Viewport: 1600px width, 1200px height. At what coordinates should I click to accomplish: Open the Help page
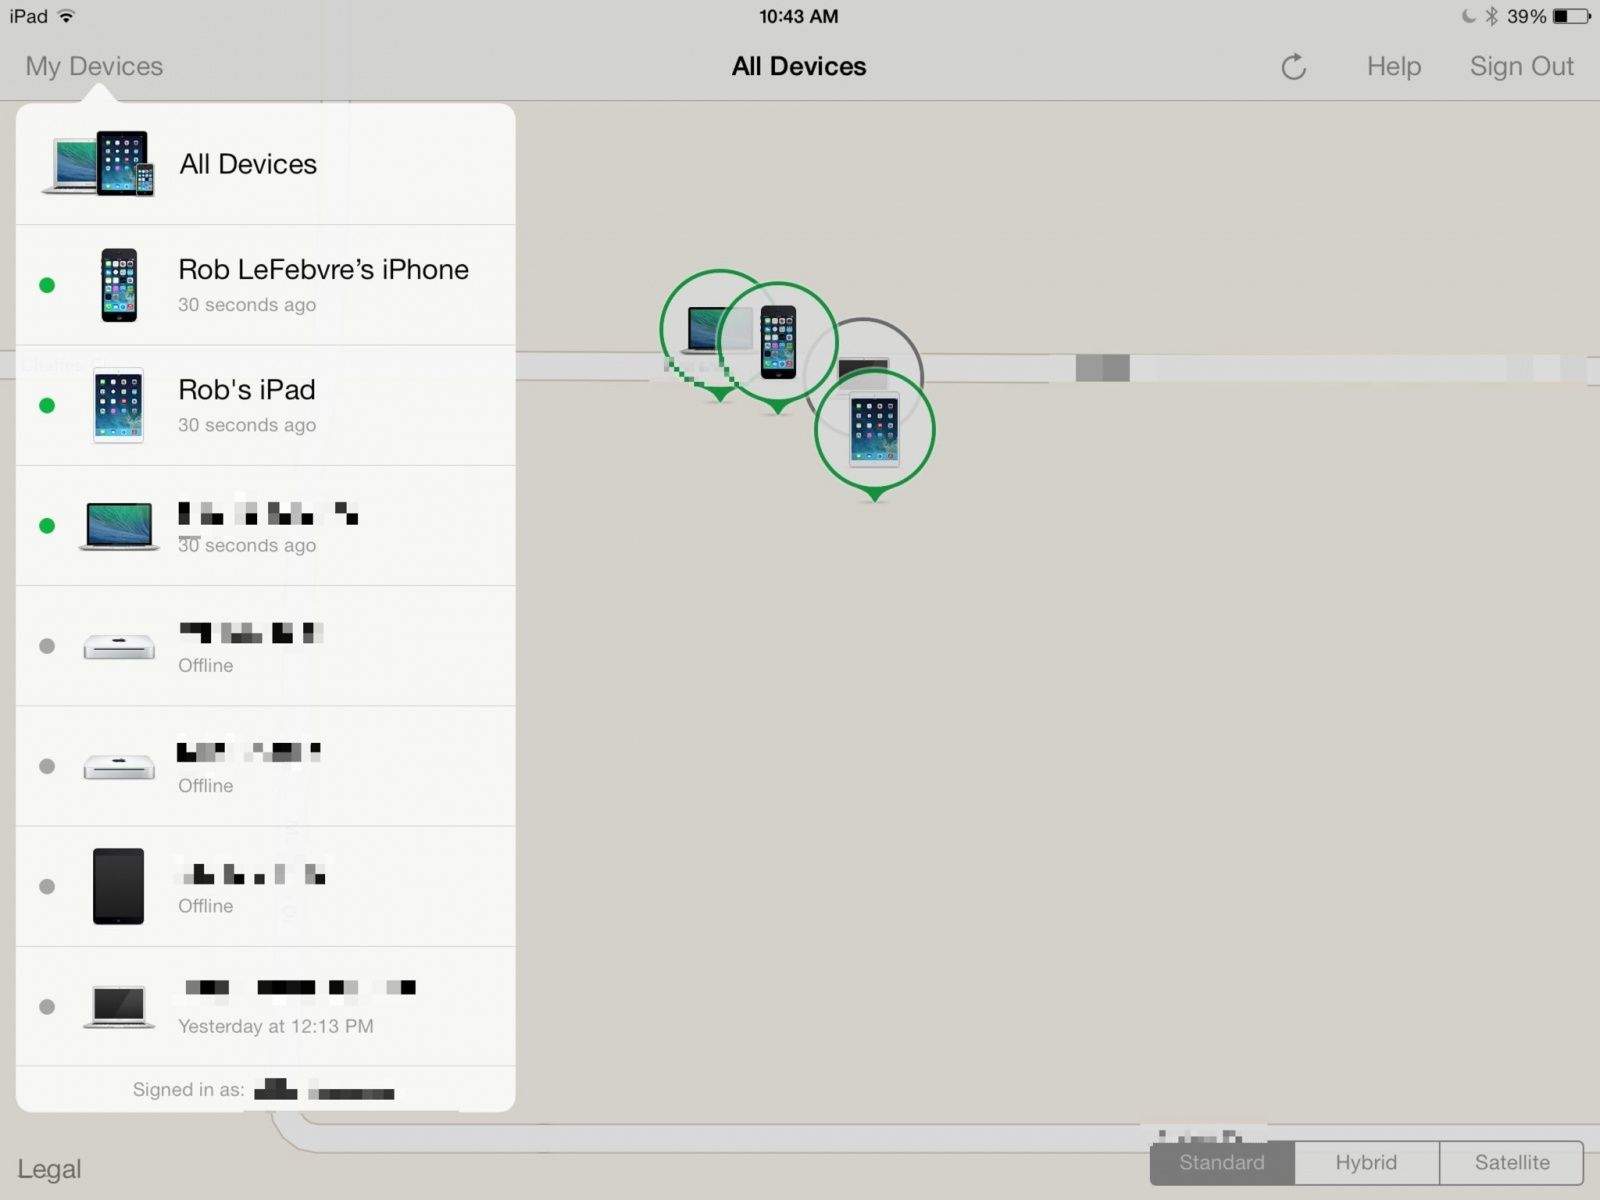pyautogui.click(x=1394, y=66)
